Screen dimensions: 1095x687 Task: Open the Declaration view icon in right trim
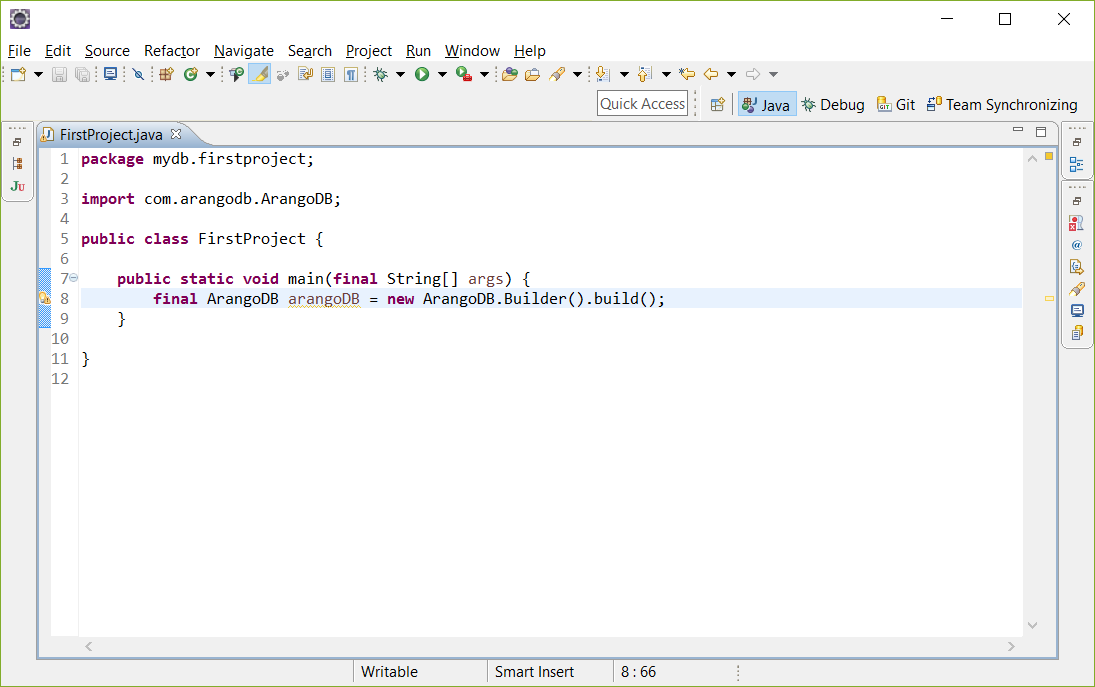click(1076, 267)
